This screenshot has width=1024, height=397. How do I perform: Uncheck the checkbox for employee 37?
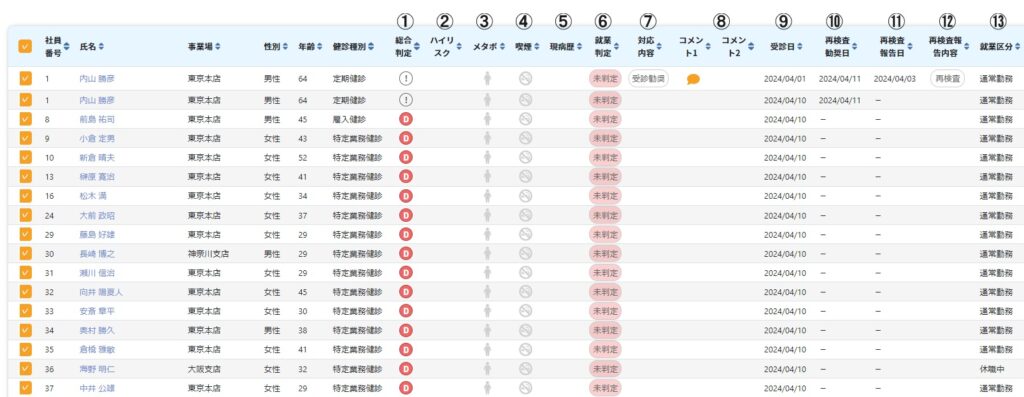(25, 388)
